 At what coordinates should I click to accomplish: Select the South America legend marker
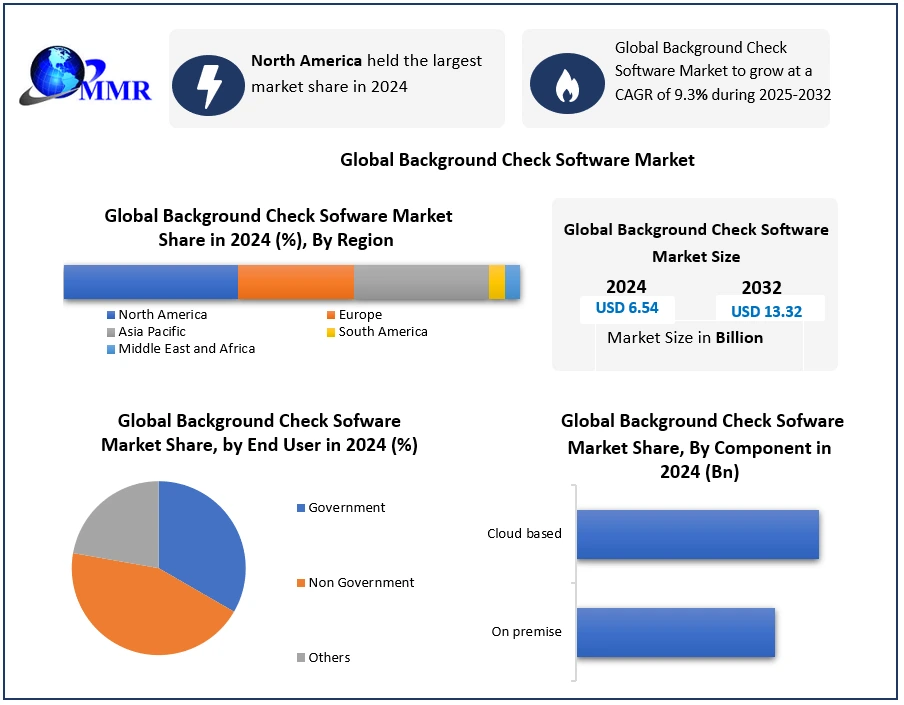pyautogui.click(x=331, y=332)
